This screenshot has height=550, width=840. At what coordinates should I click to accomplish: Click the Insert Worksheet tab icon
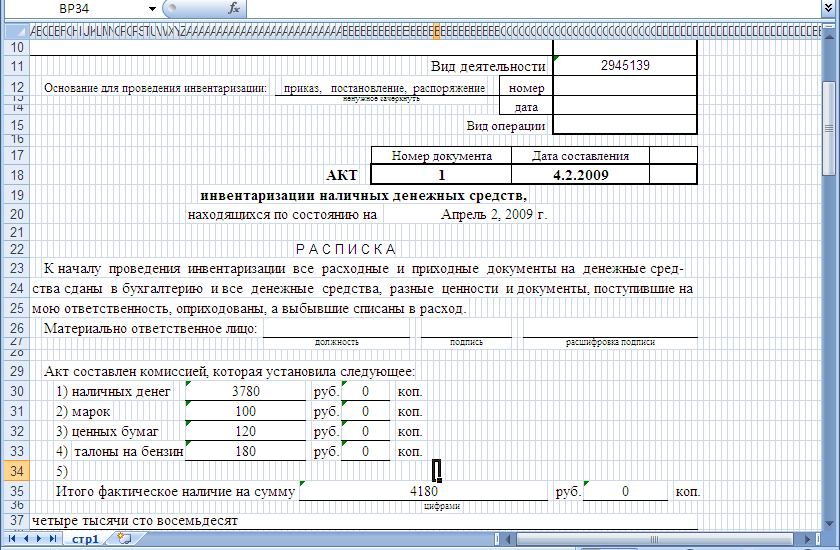124,538
